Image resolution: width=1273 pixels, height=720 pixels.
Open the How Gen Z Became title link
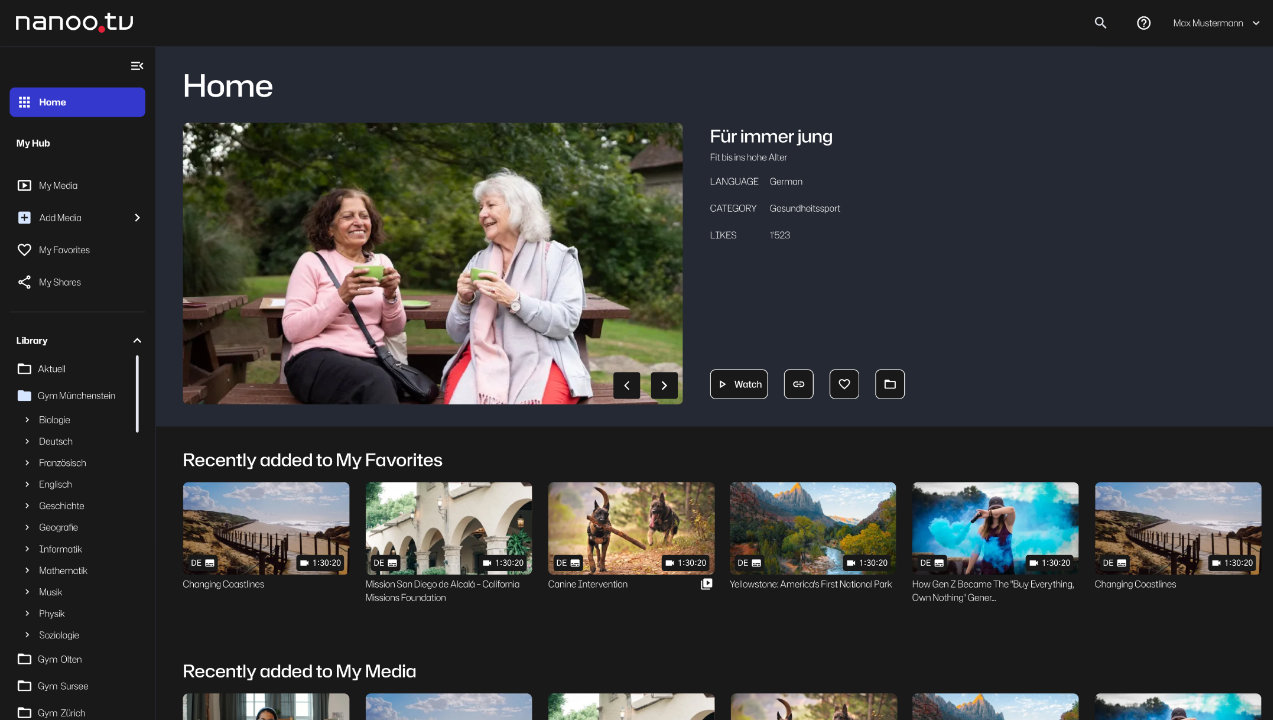[993, 591]
